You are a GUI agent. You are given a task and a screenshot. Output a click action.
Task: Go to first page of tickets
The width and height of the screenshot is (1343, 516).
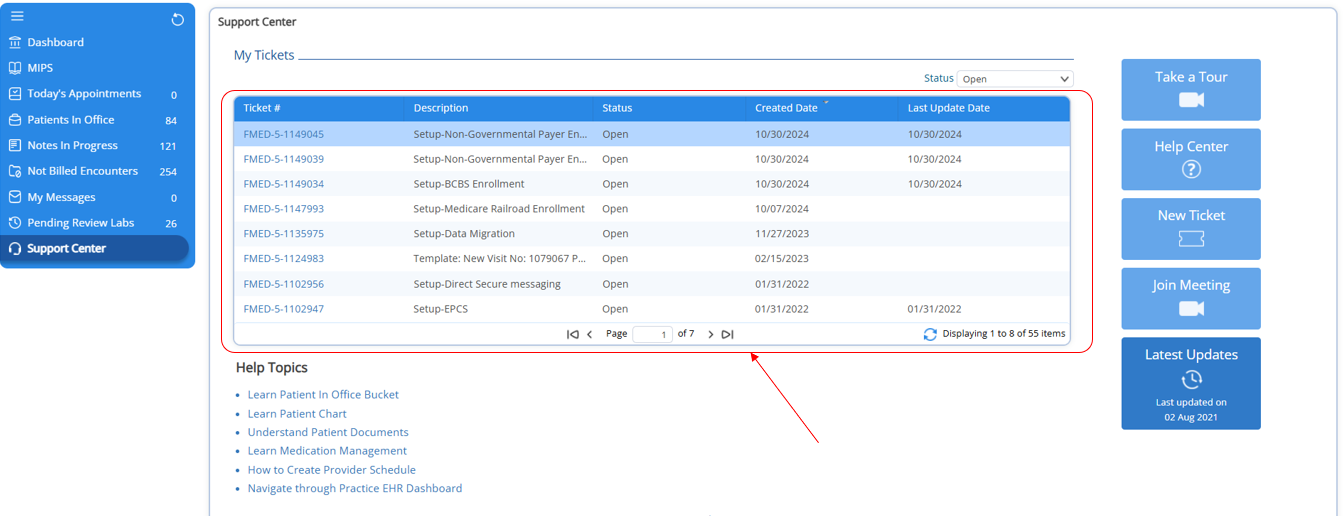click(x=573, y=334)
